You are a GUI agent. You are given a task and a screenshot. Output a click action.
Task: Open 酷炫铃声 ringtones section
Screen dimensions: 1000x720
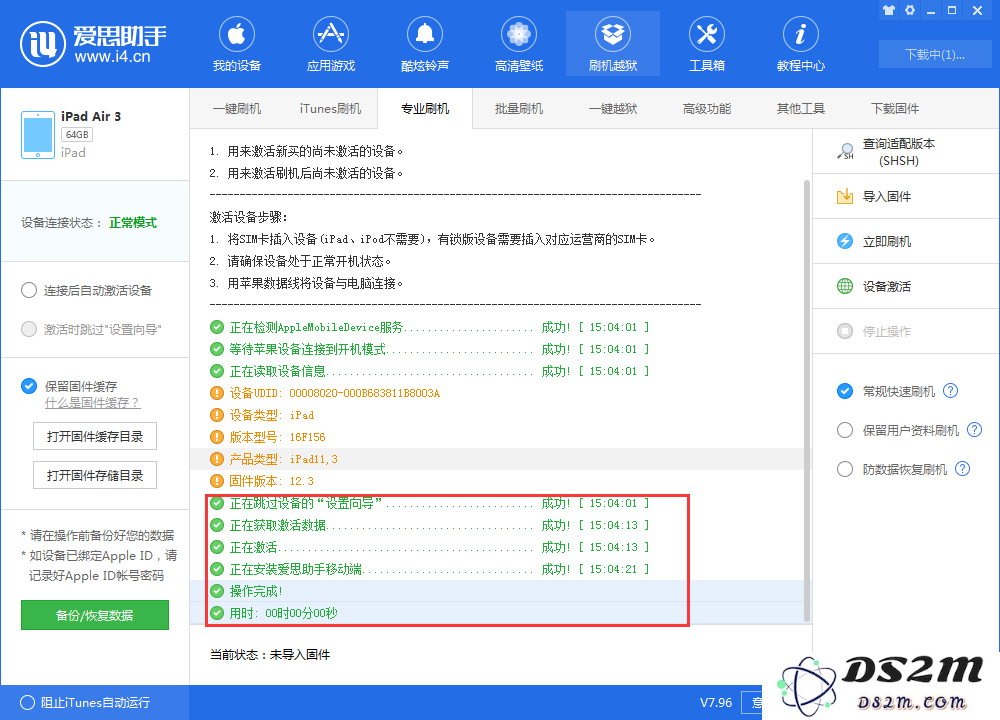[x=425, y=45]
